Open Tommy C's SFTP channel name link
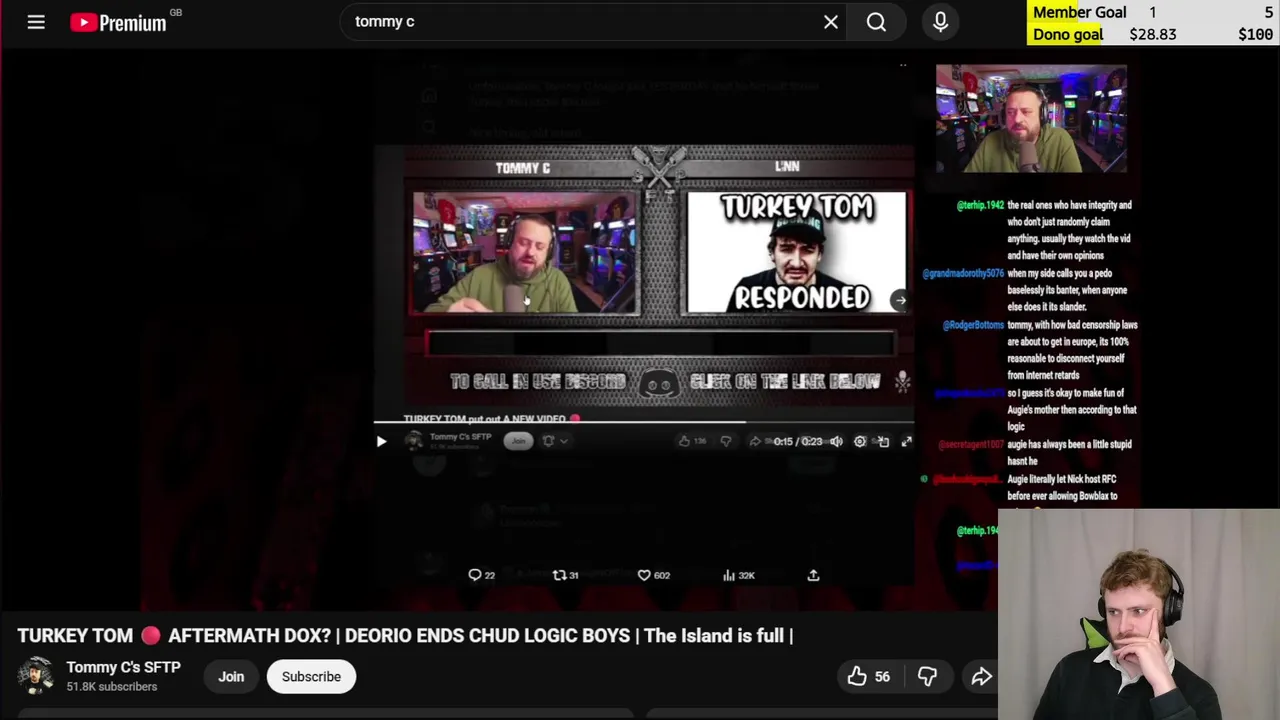The height and width of the screenshot is (720, 1280). click(x=123, y=667)
